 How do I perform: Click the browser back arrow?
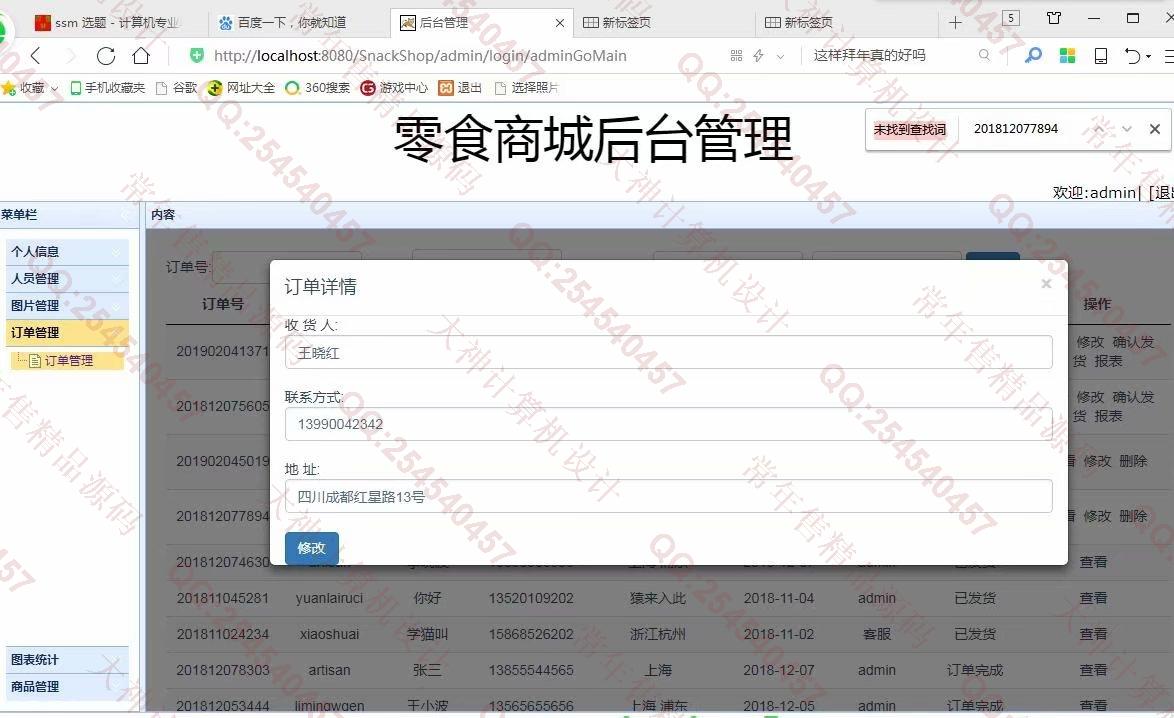point(36,56)
